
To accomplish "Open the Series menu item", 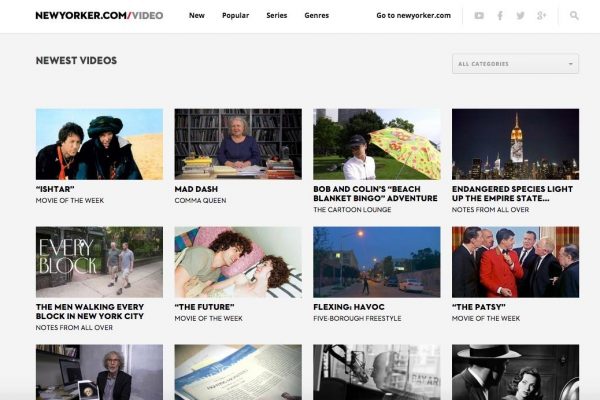I will click(x=277, y=16).
